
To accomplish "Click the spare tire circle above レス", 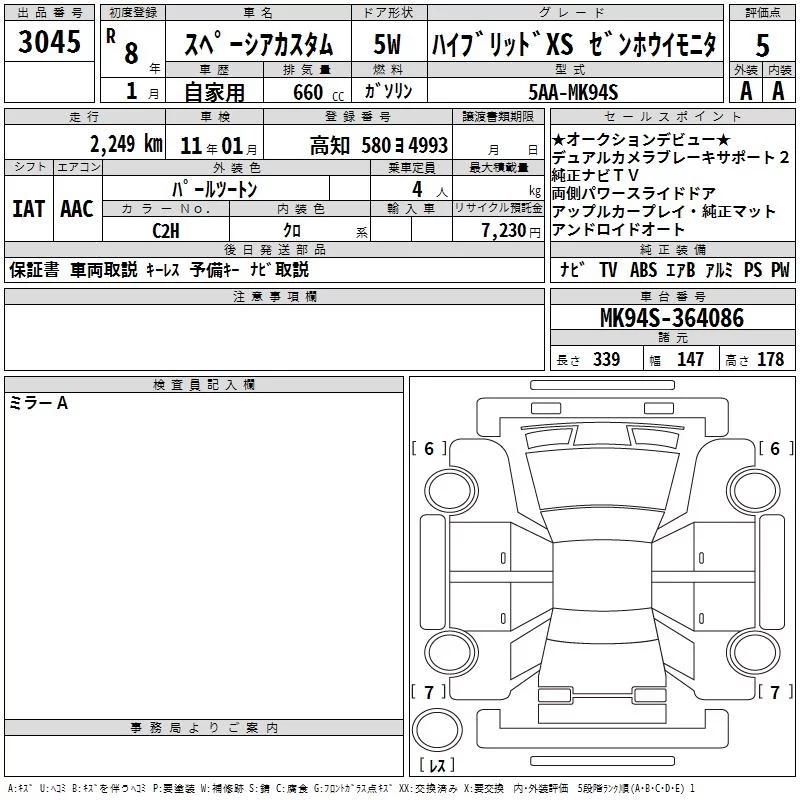I will tap(437, 730).
